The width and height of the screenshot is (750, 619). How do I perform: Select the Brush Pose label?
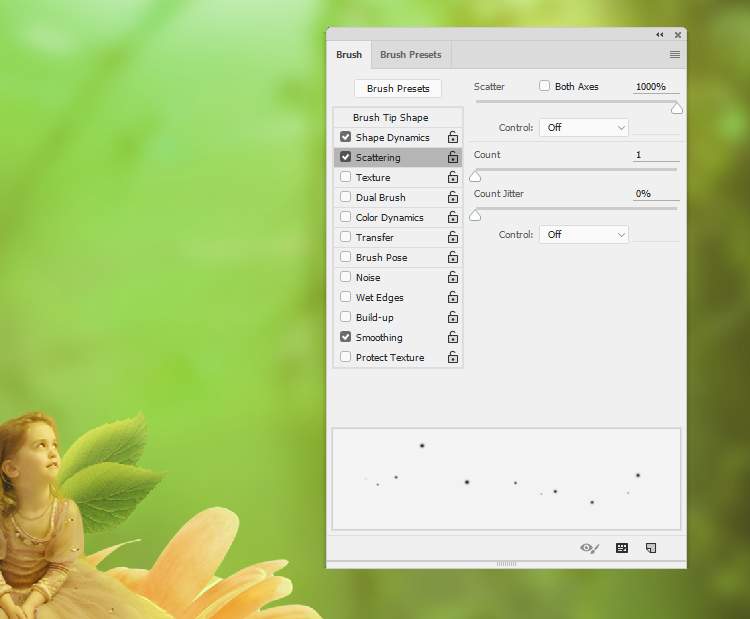(382, 257)
